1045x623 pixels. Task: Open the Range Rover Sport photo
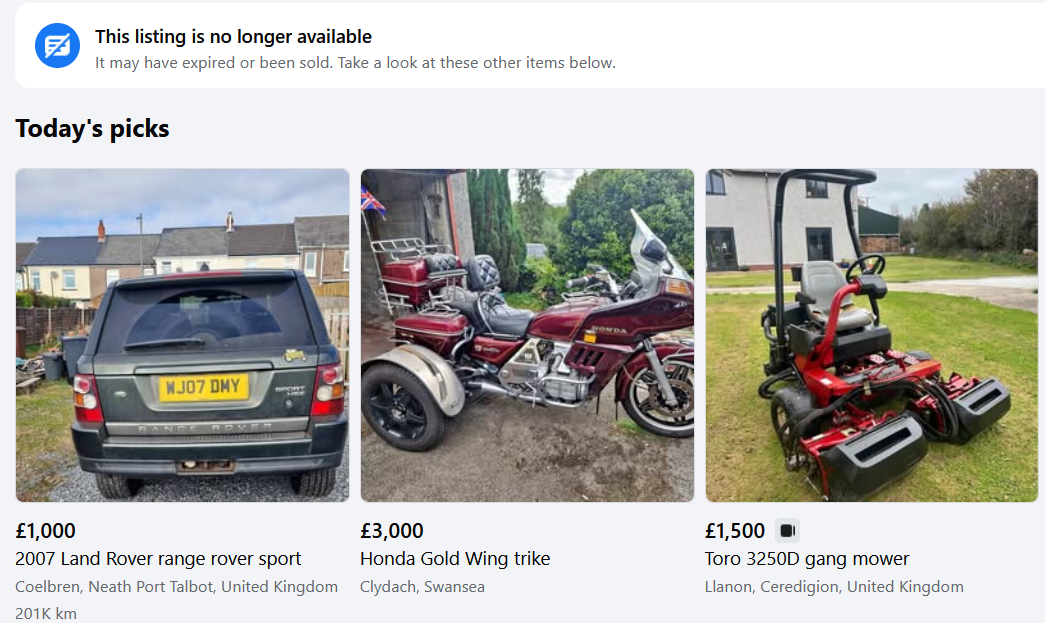click(x=182, y=335)
